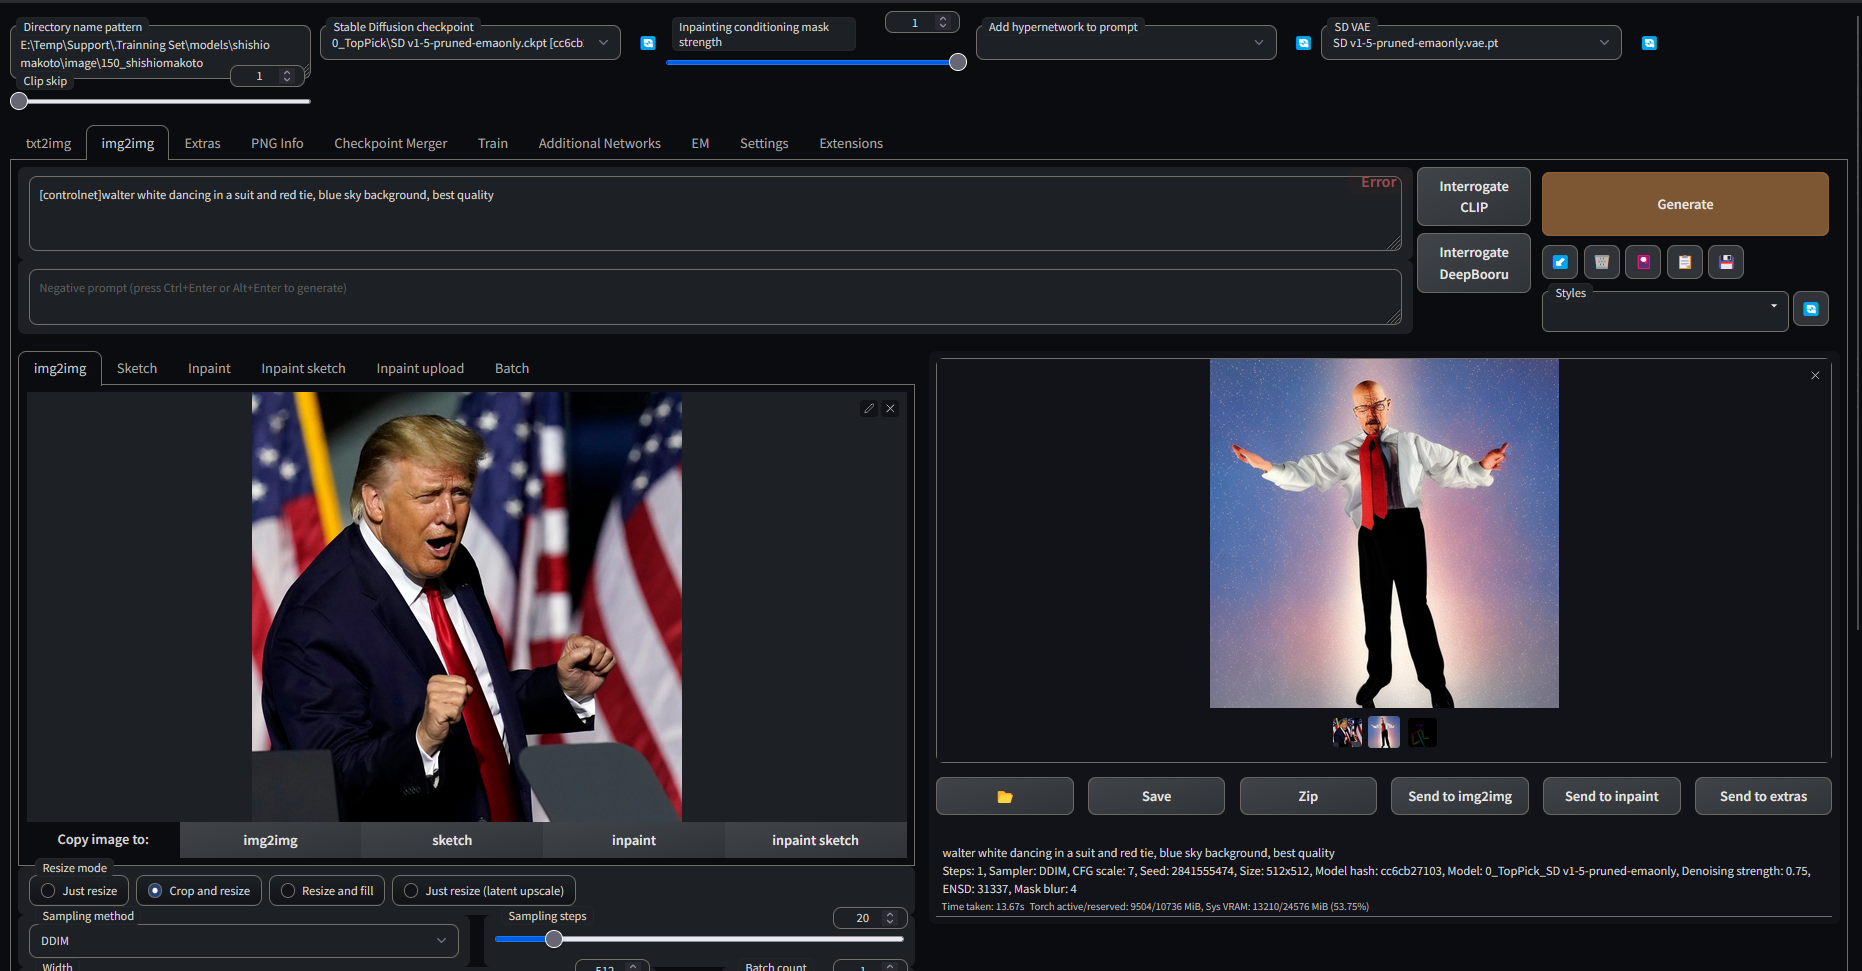
Task: Clear the prompt with trash icon
Action: pyautogui.click(x=1602, y=262)
